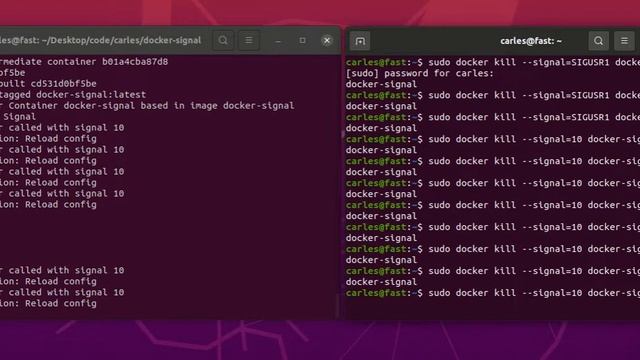Click last prompt line in right terminal

point(493,293)
